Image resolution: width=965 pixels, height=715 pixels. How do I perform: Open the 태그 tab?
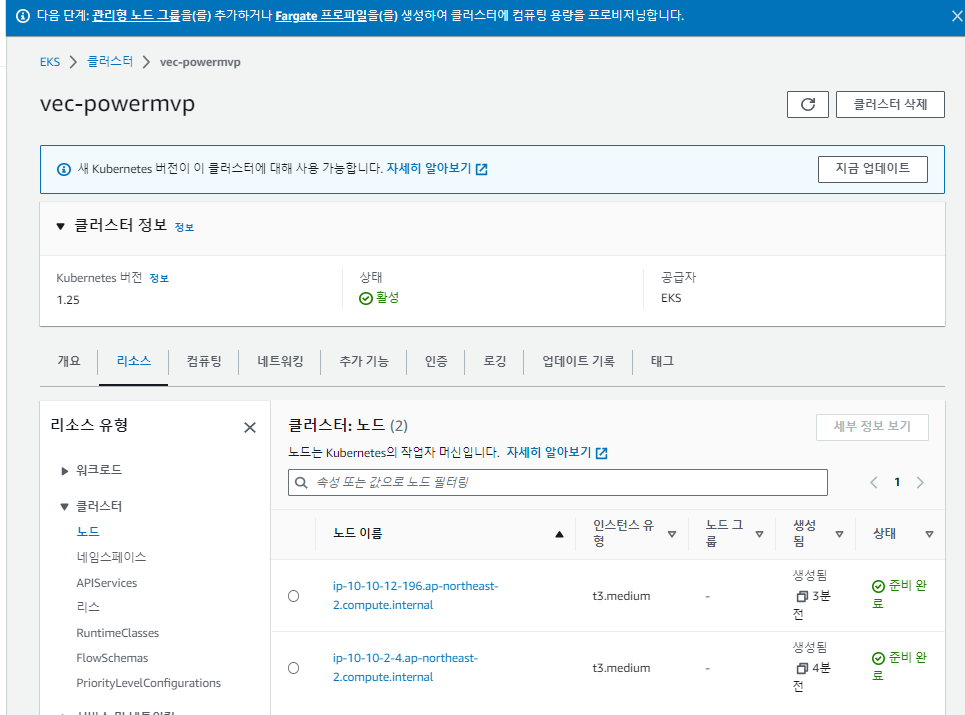662,361
